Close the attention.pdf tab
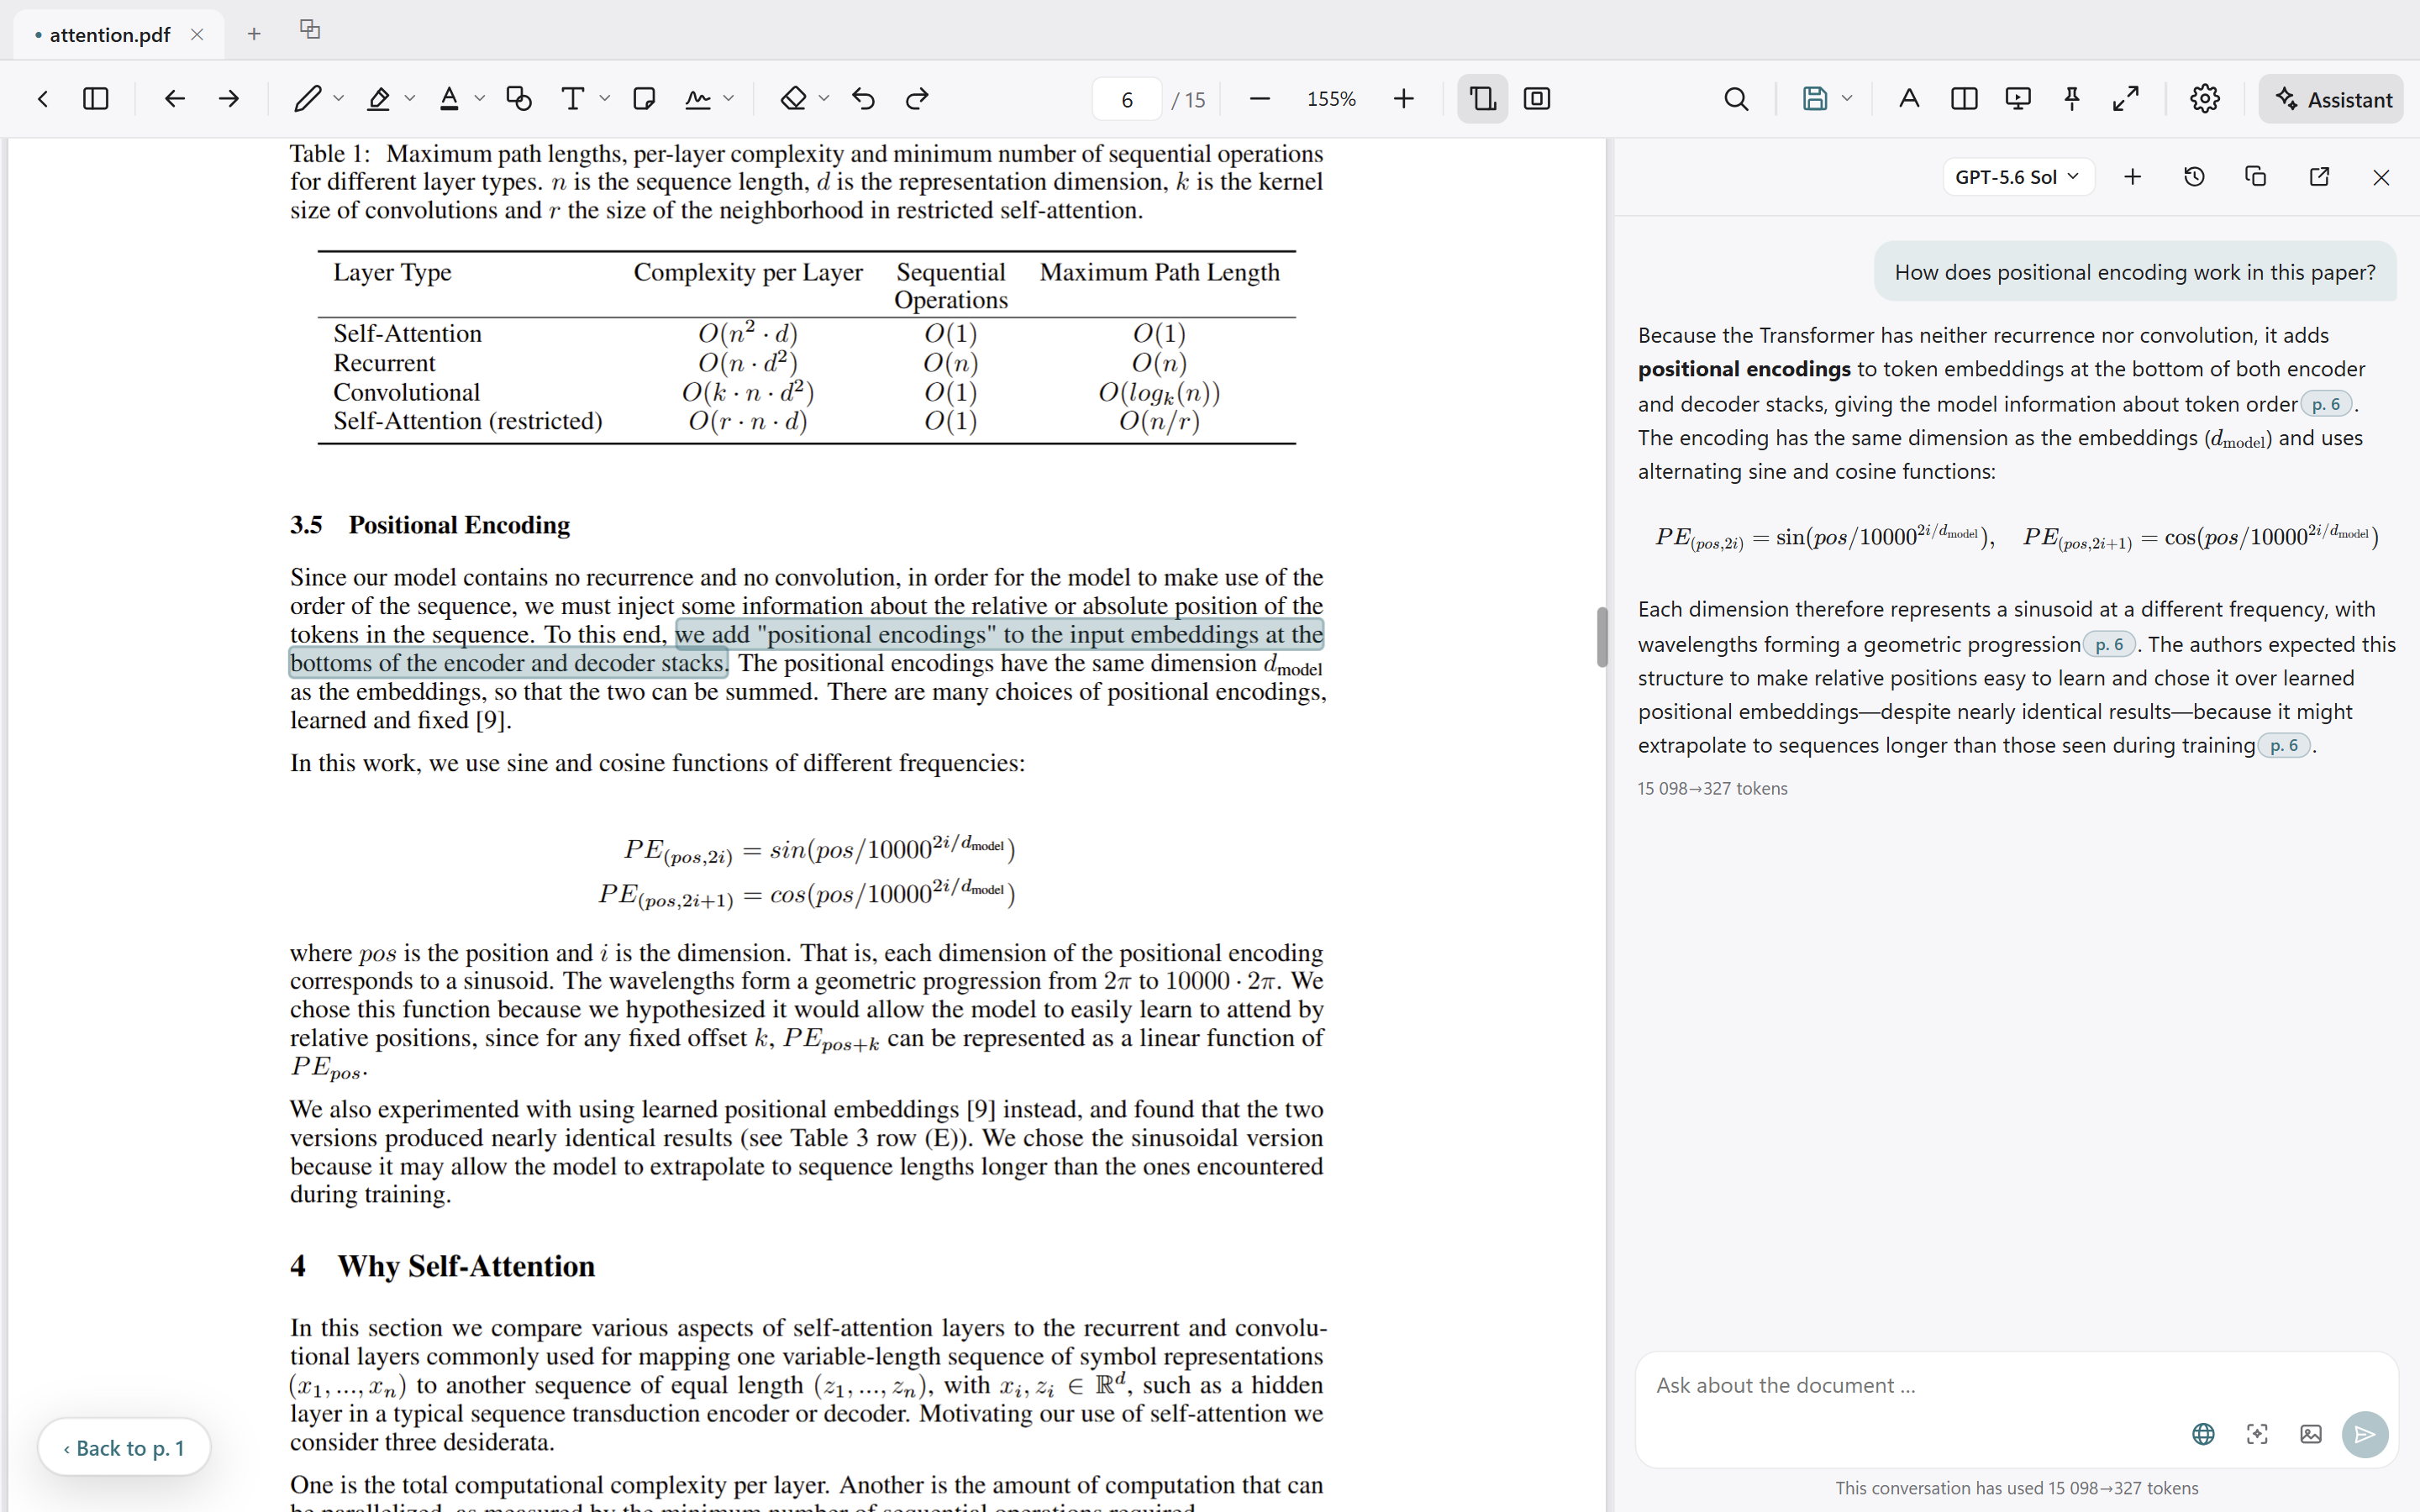The image size is (2420, 1512). tap(197, 35)
